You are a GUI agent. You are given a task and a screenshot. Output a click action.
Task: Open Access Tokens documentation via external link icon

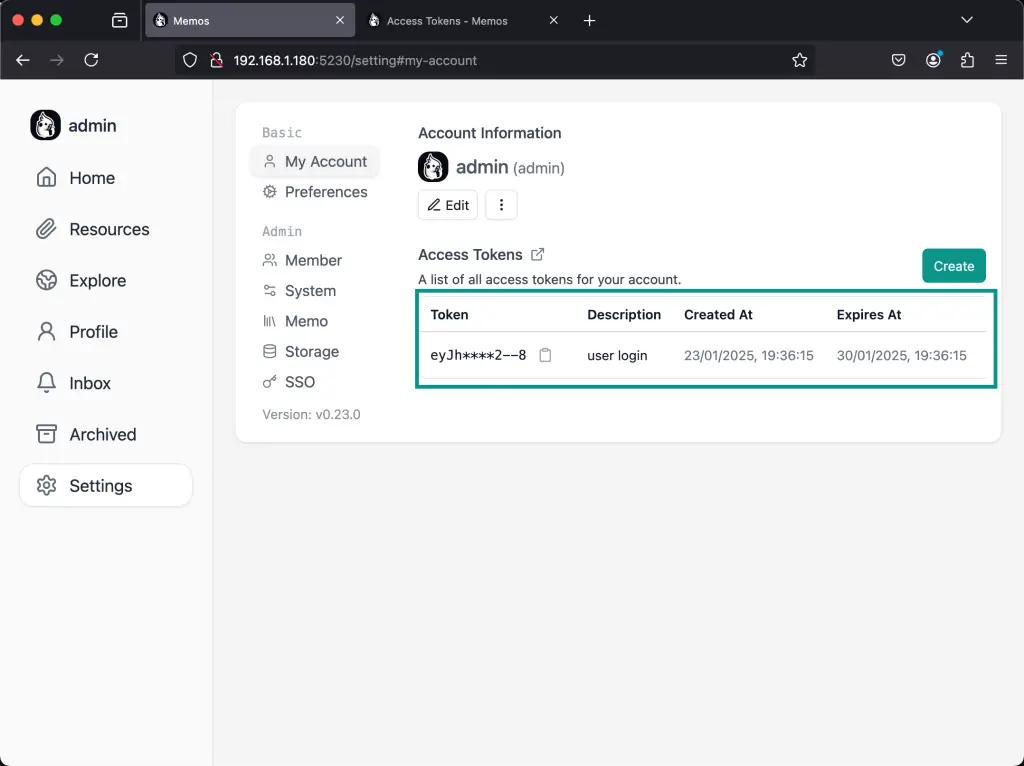538,254
